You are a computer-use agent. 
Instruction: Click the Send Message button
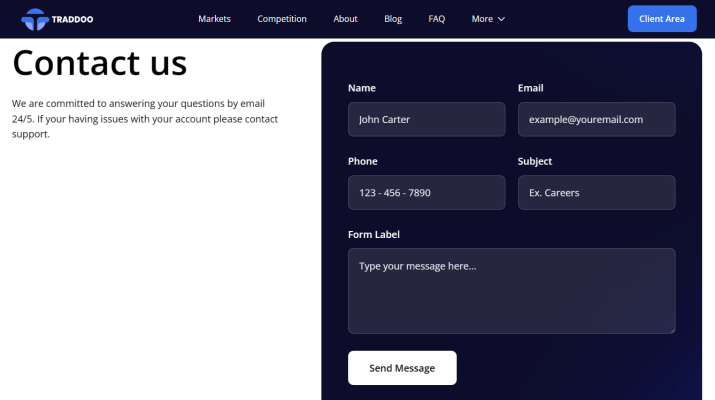pyautogui.click(x=402, y=368)
